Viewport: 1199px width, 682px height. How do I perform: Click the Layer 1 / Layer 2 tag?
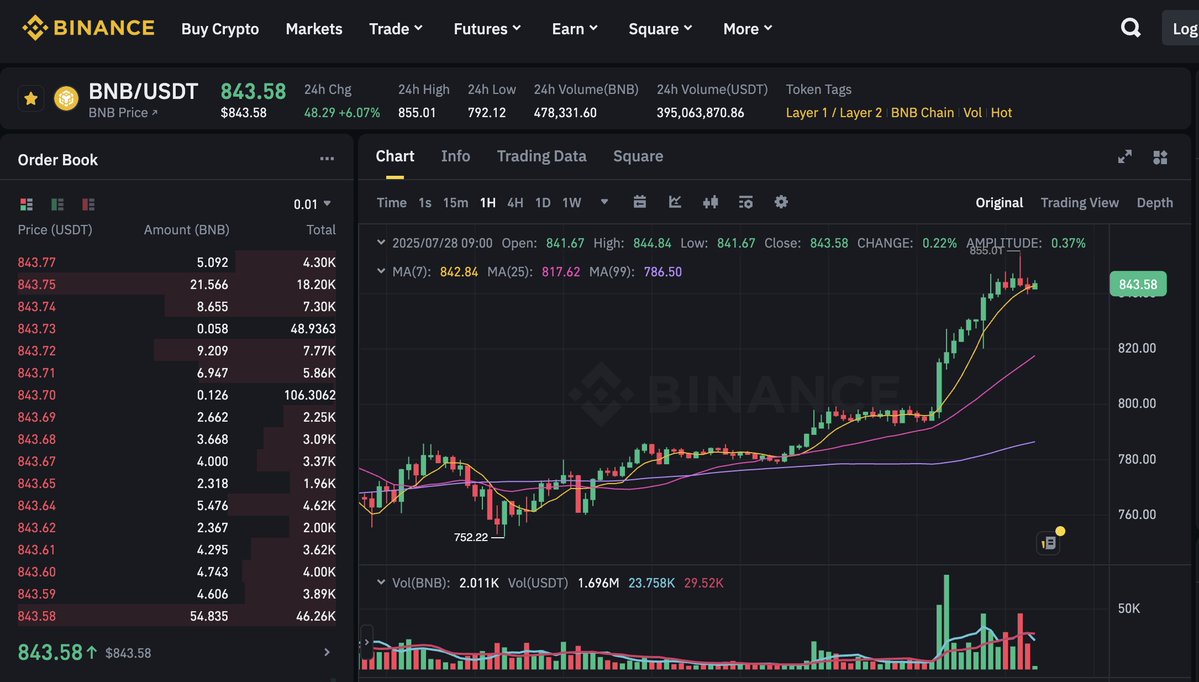click(x=833, y=112)
